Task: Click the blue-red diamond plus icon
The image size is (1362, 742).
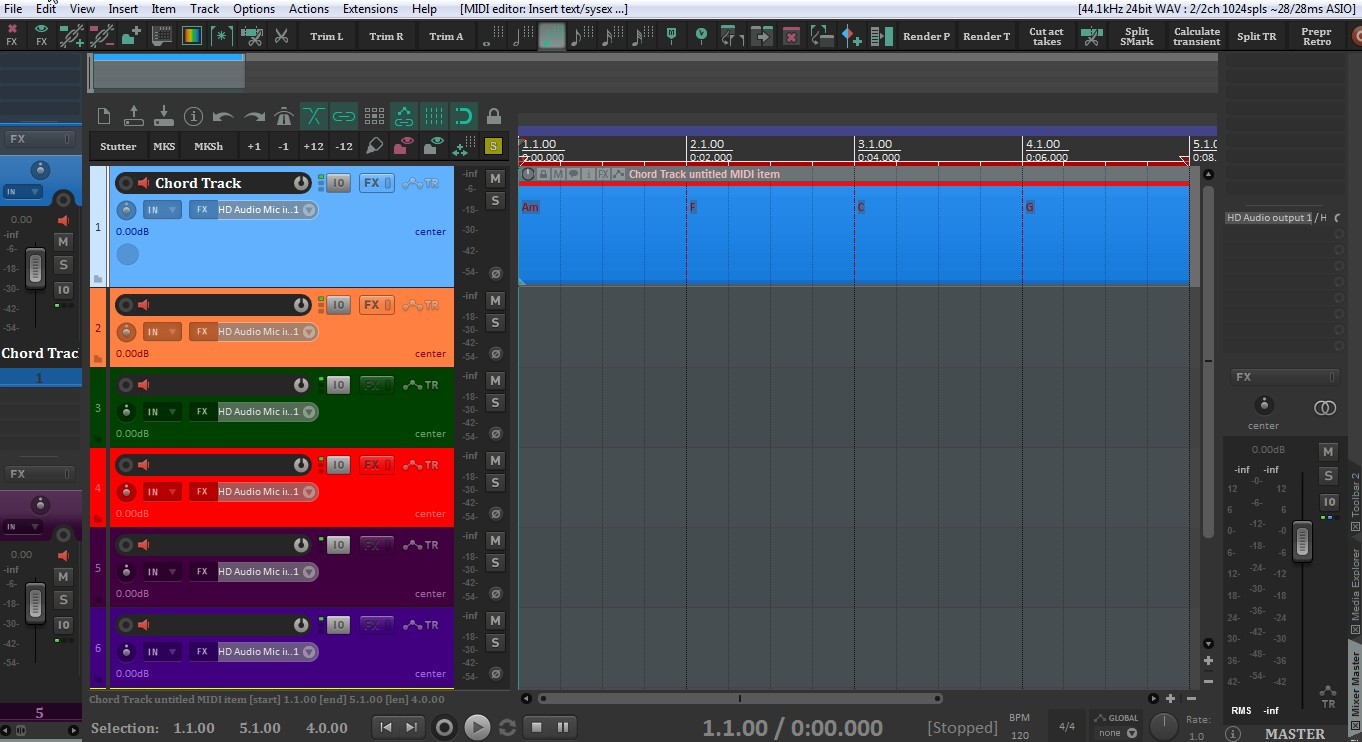Action: (x=851, y=37)
